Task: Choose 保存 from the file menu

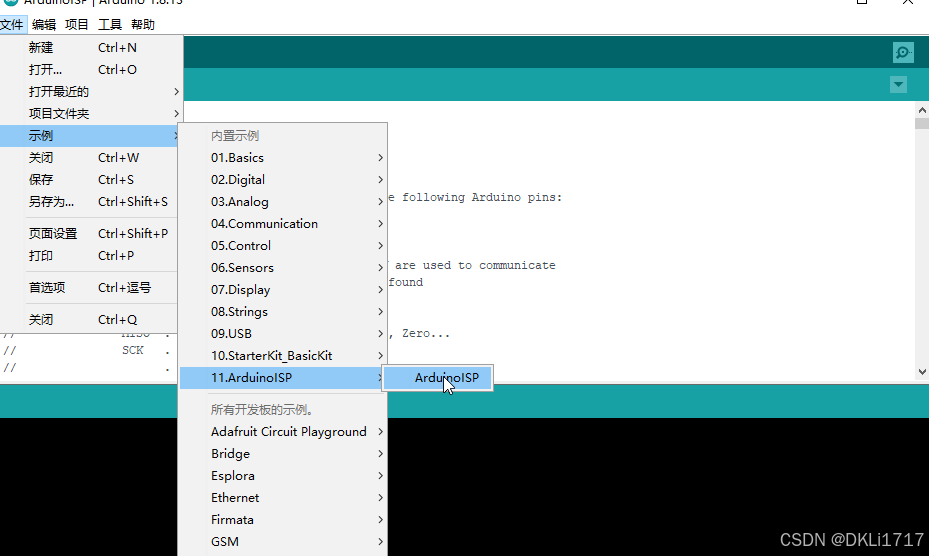Action: pyautogui.click(x=90, y=180)
